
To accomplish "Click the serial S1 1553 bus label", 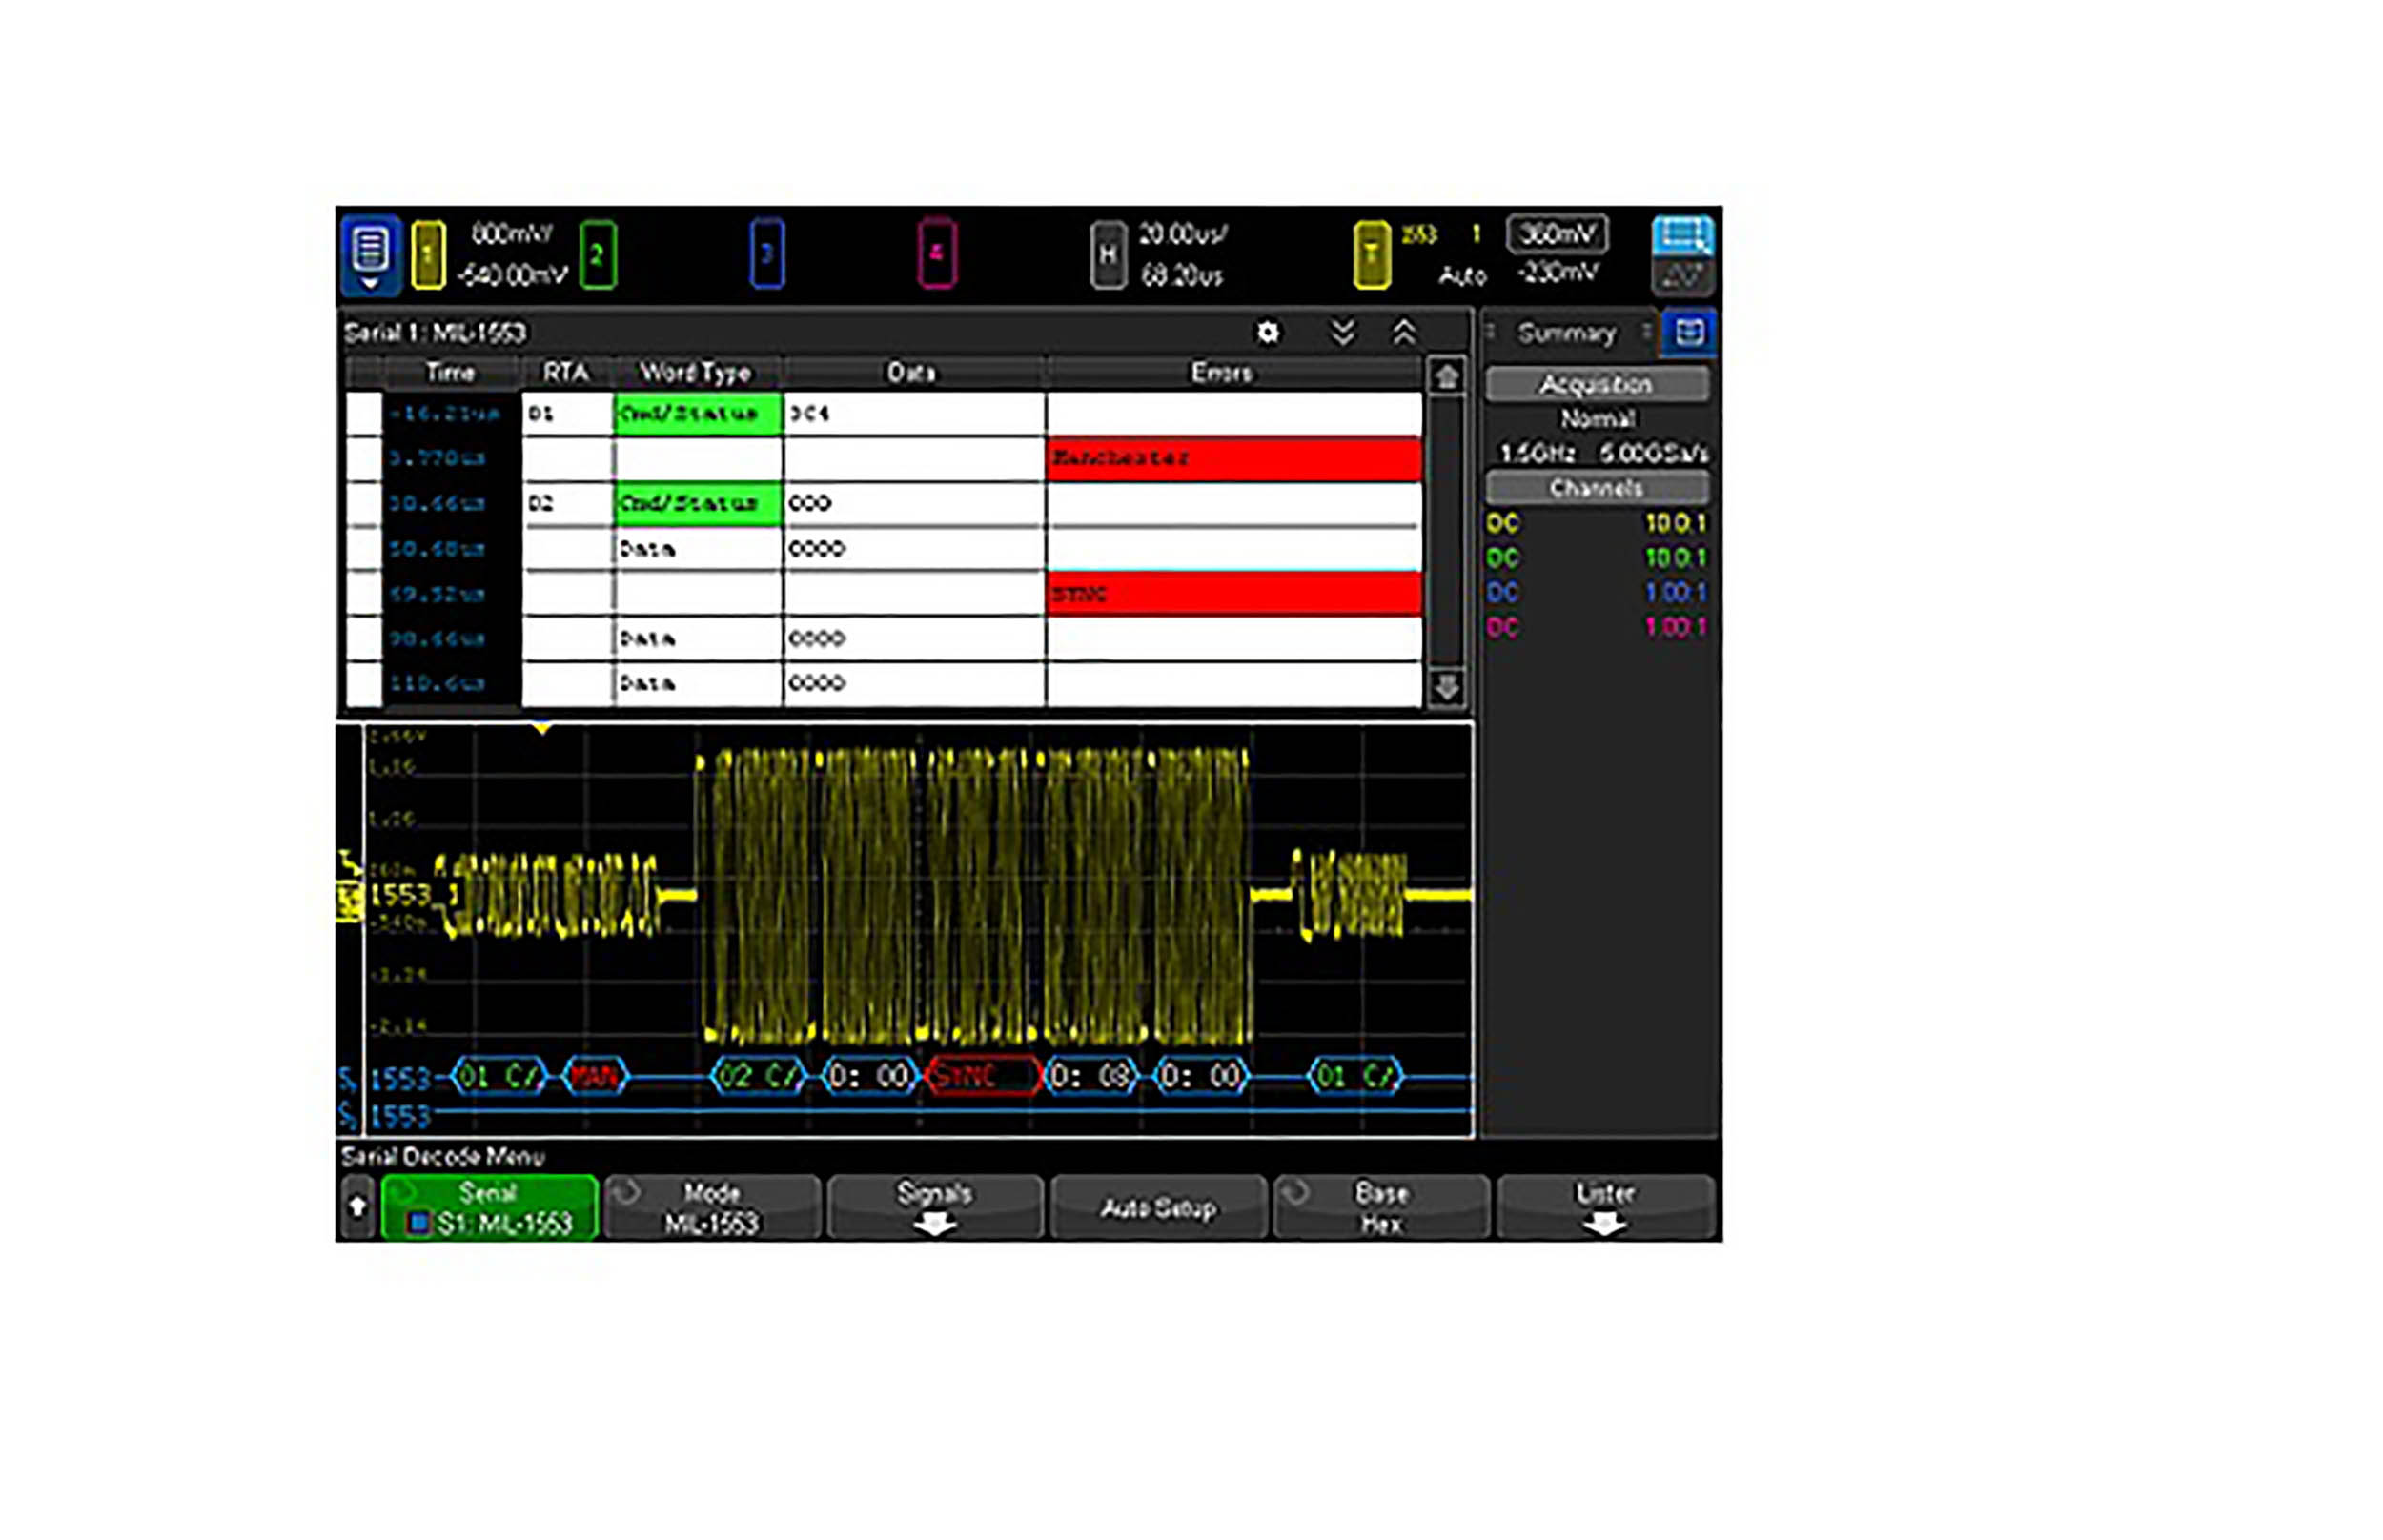I will [x=386, y=1080].
